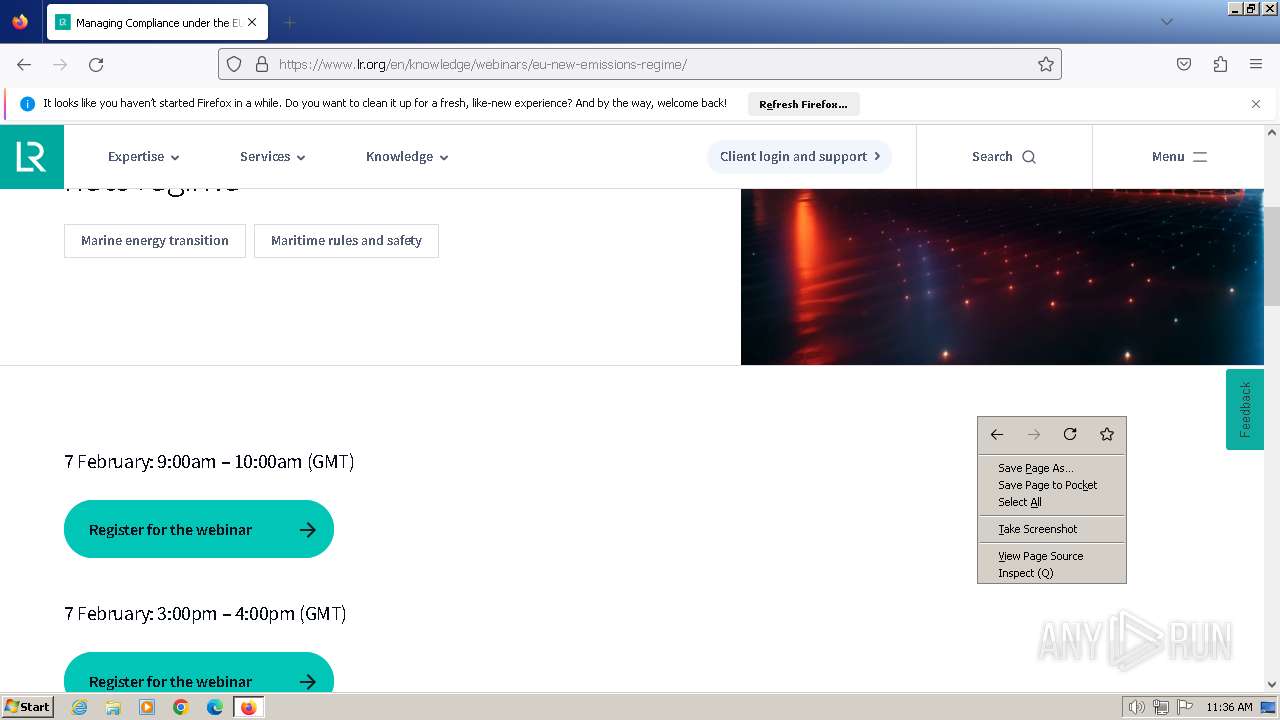This screenshot has width=1280, height=720.
Task: Launch Internet Explorer from the taskbar
Action: (79, 707)
